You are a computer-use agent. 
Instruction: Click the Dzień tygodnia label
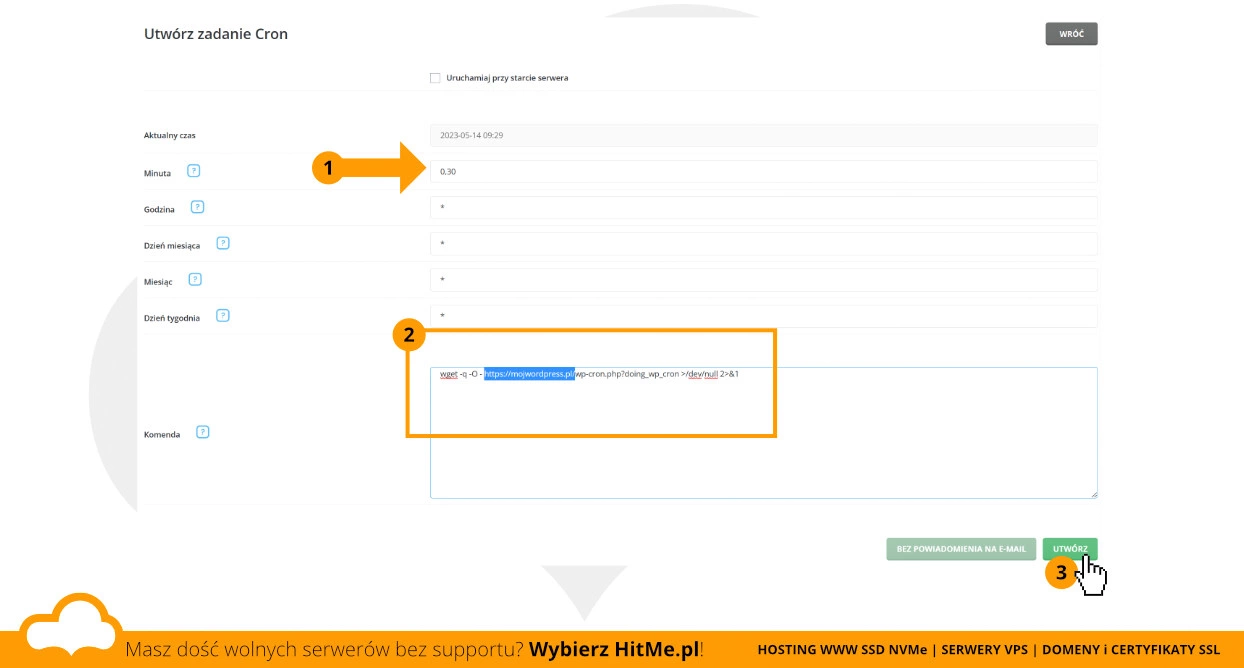(x=172, y=318)
